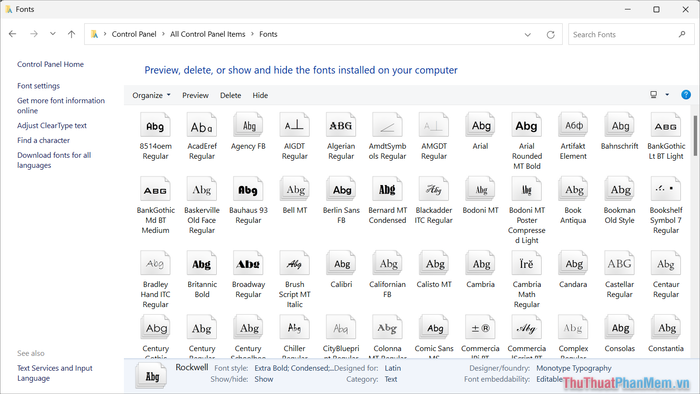Select the Brush Script MT Italic icon
The width and height of the screenshot is (700, 394).
tap(294, 264)
